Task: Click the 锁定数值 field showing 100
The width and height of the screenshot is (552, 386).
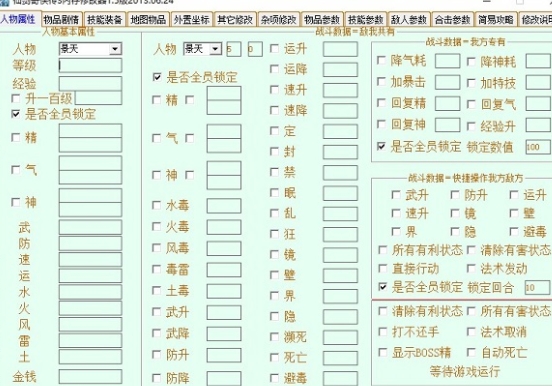Action: [538, 147]
